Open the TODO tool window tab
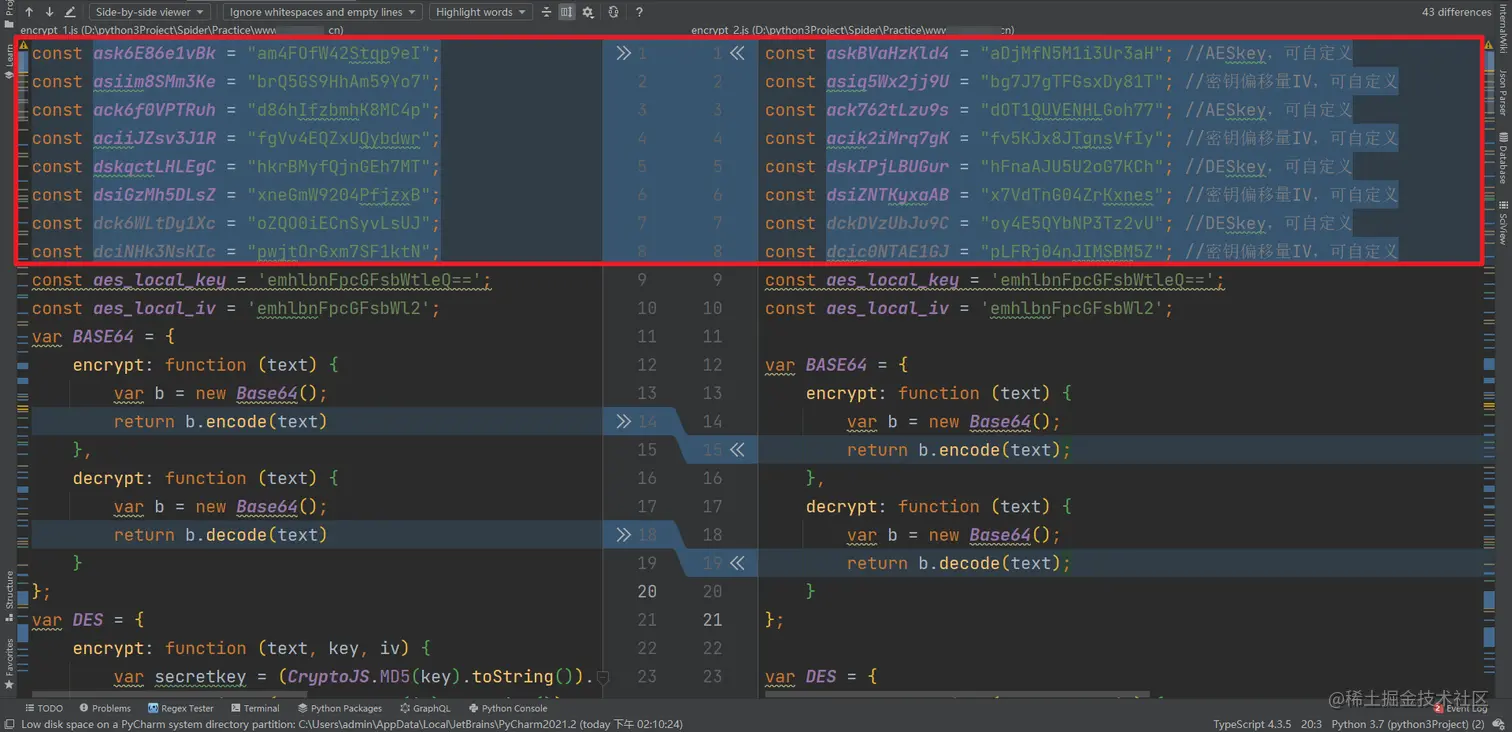This screenshot has height=732, width=1512. point(44,708)
